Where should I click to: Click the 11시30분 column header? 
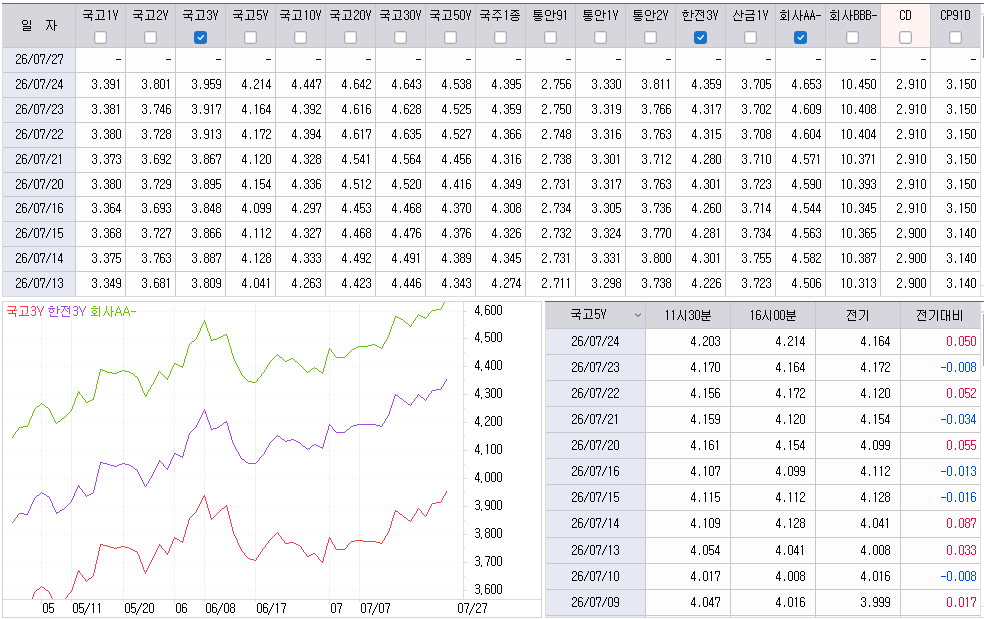pyautogui.click(x=688, y=315)
